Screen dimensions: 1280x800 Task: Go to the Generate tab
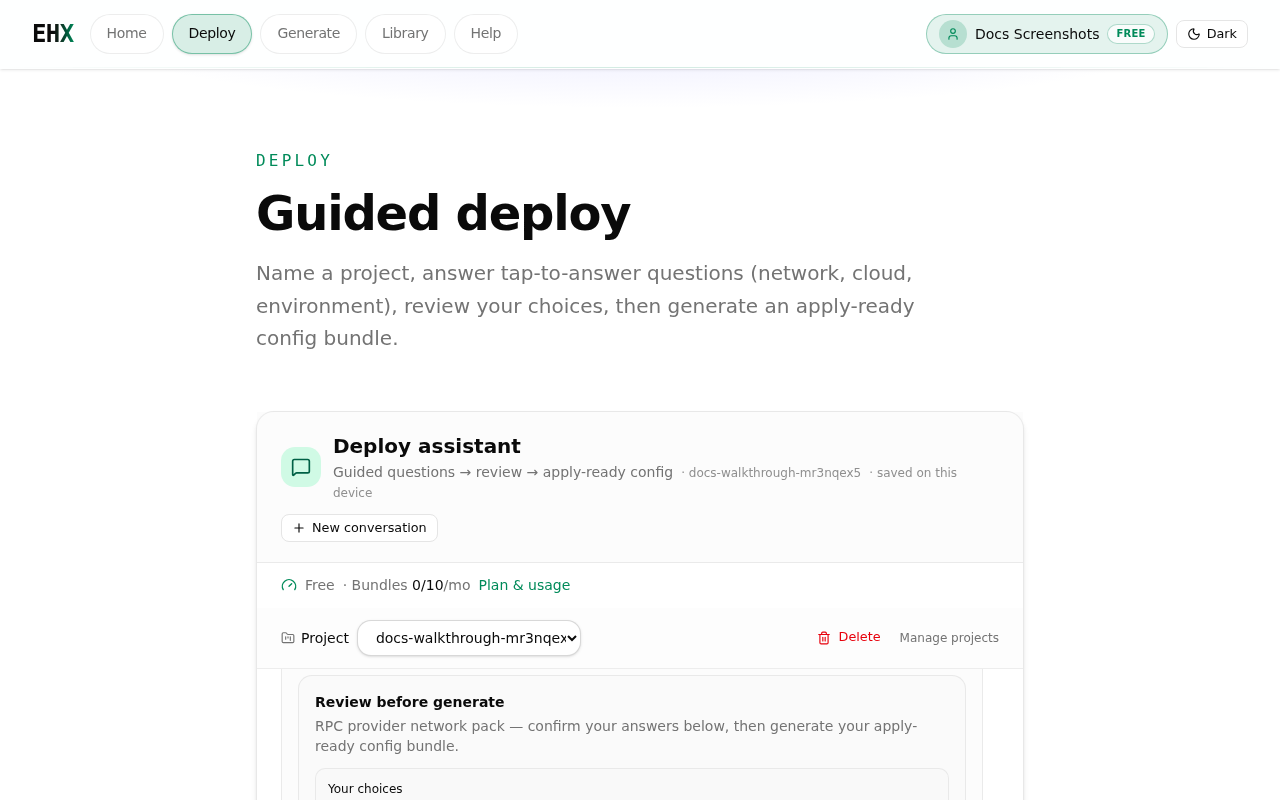[309, 34]
